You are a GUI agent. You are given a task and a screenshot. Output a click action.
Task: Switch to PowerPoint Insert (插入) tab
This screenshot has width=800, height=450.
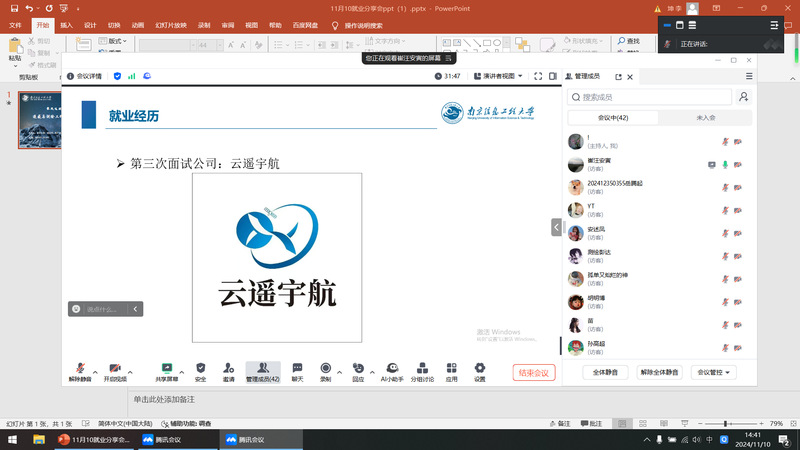(66, 26)
